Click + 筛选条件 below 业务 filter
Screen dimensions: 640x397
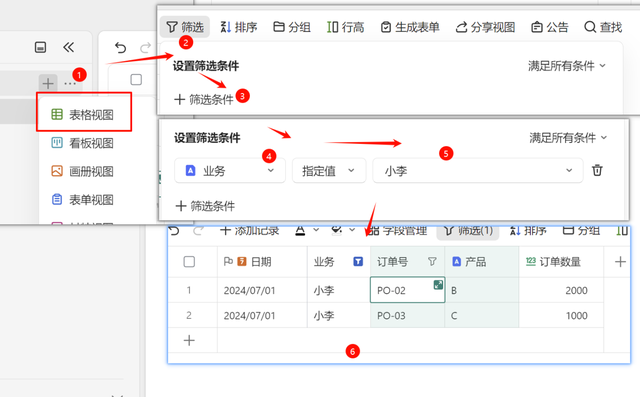tap(205, 206)
